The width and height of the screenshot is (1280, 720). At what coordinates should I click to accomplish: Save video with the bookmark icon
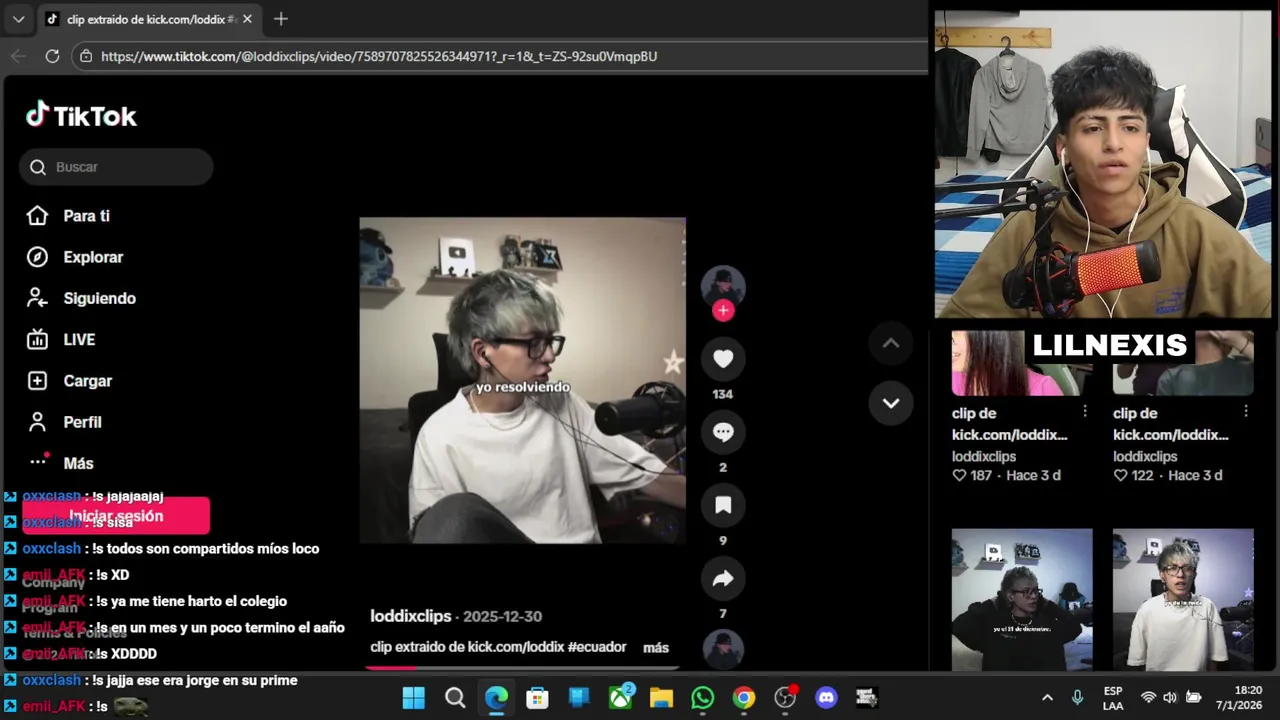click(723, 505)
